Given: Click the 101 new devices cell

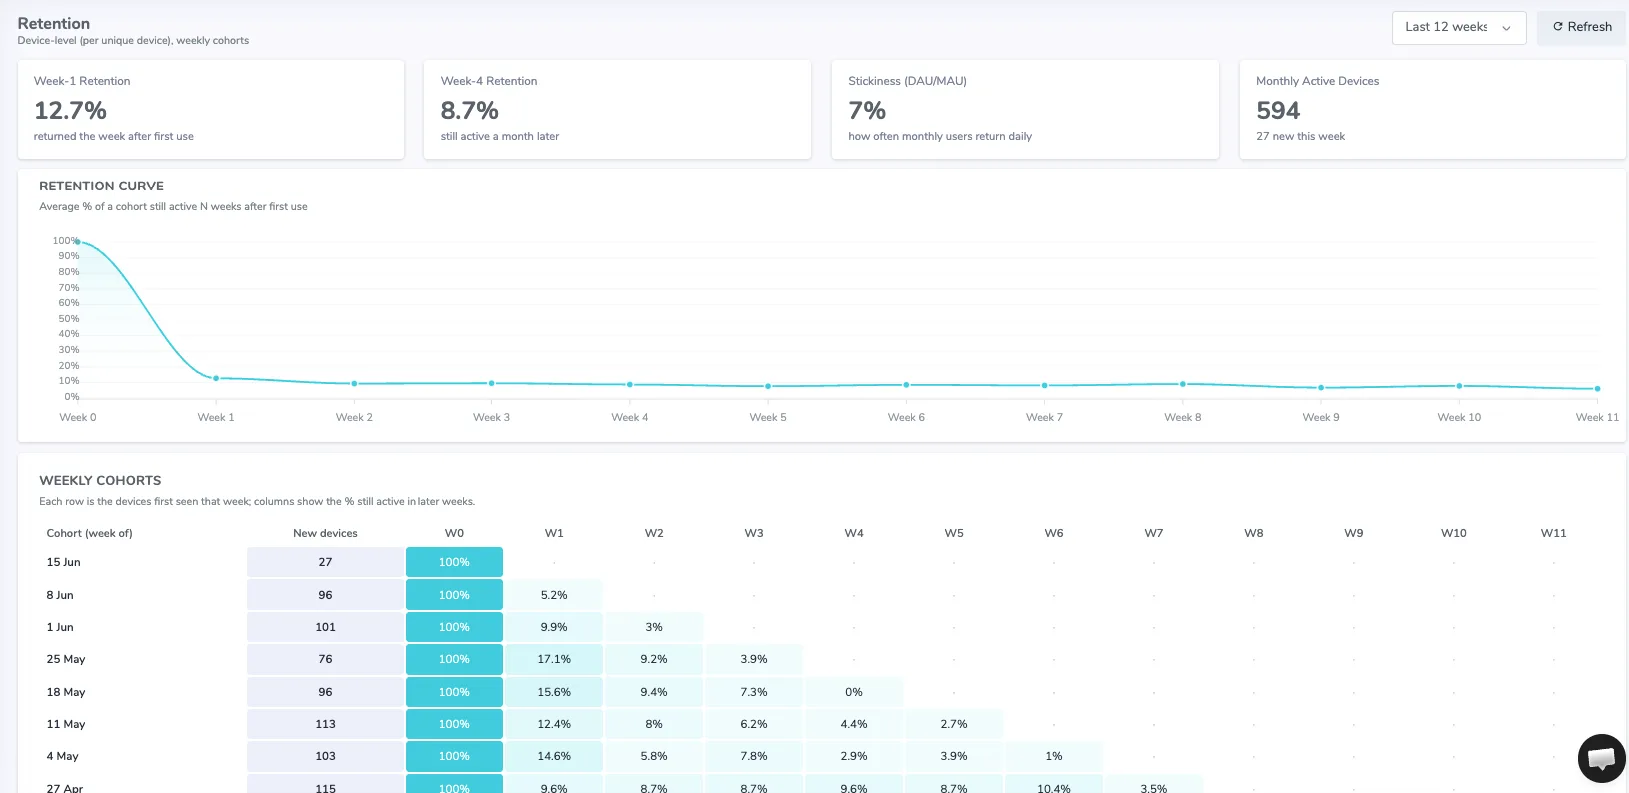Looking at the screenshot, I should click(325, 627).
